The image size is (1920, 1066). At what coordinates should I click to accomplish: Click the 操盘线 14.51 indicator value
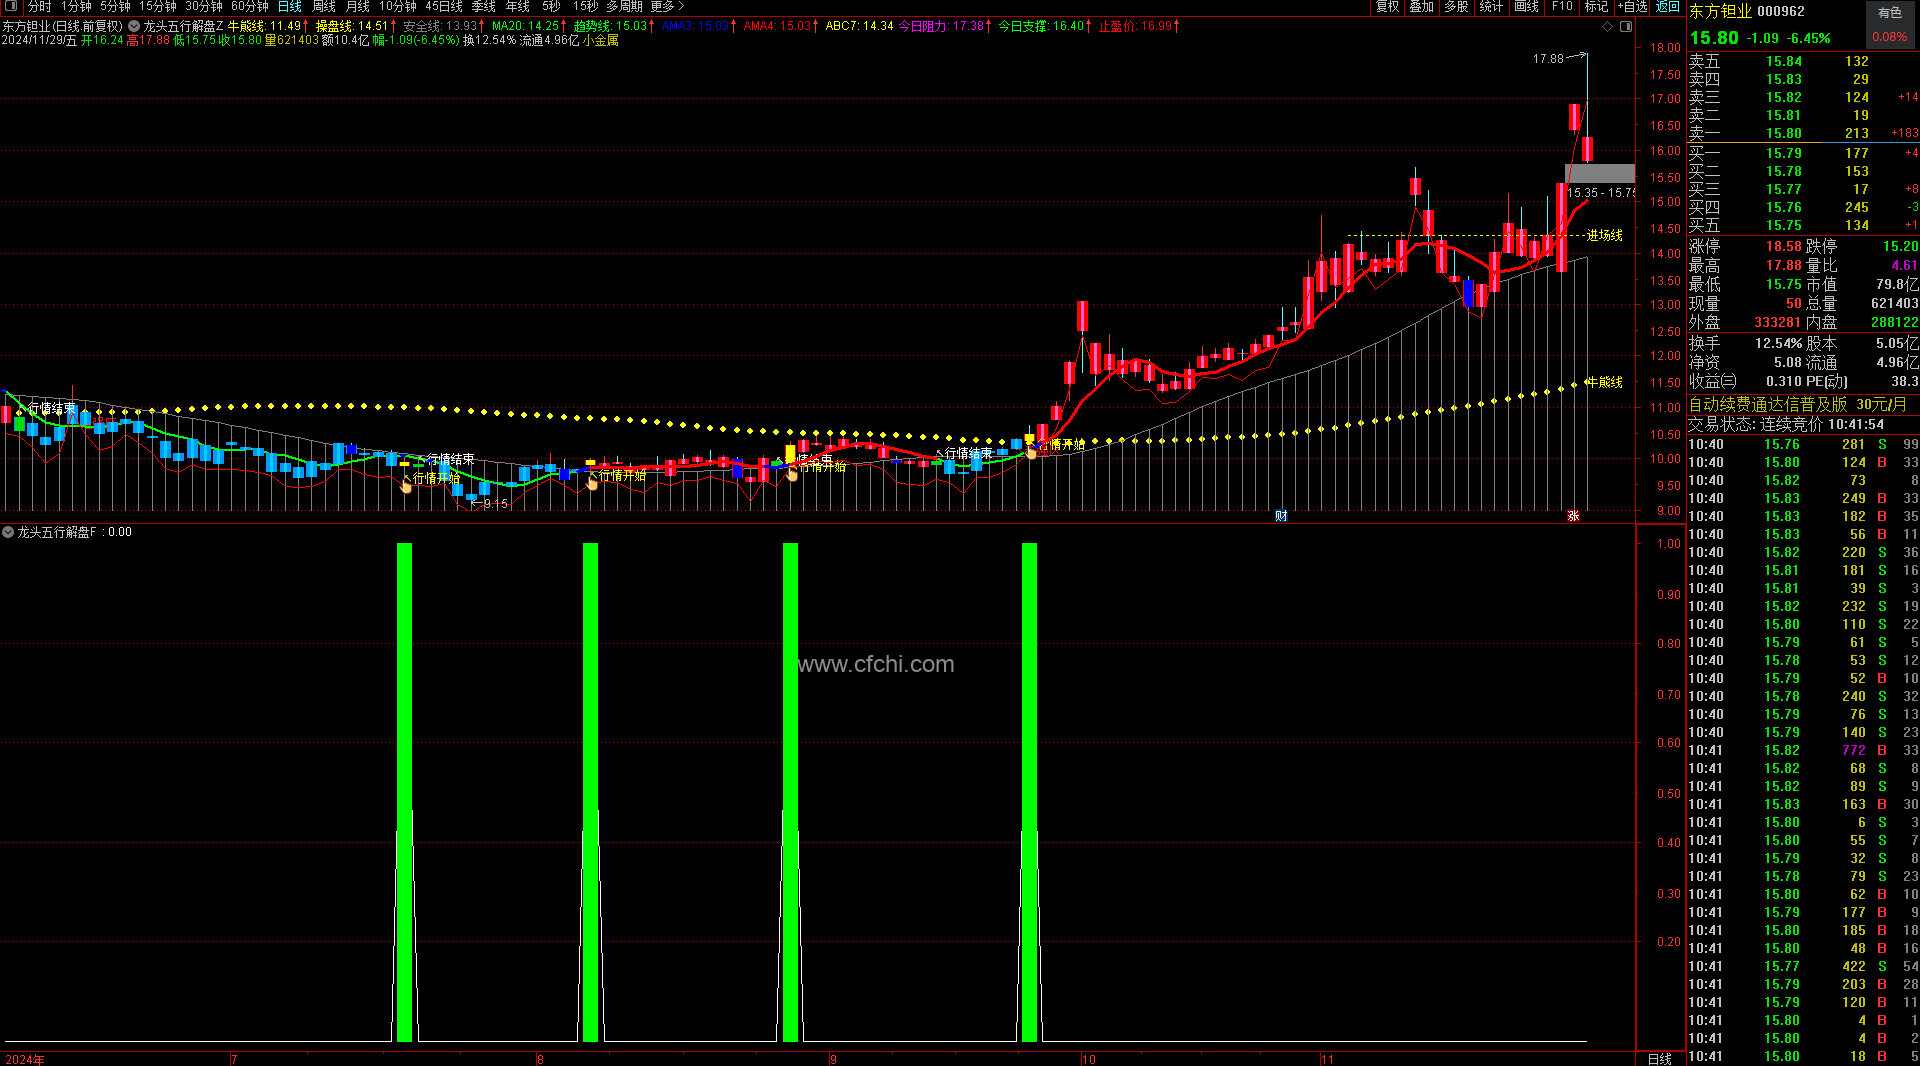[355, 27]
